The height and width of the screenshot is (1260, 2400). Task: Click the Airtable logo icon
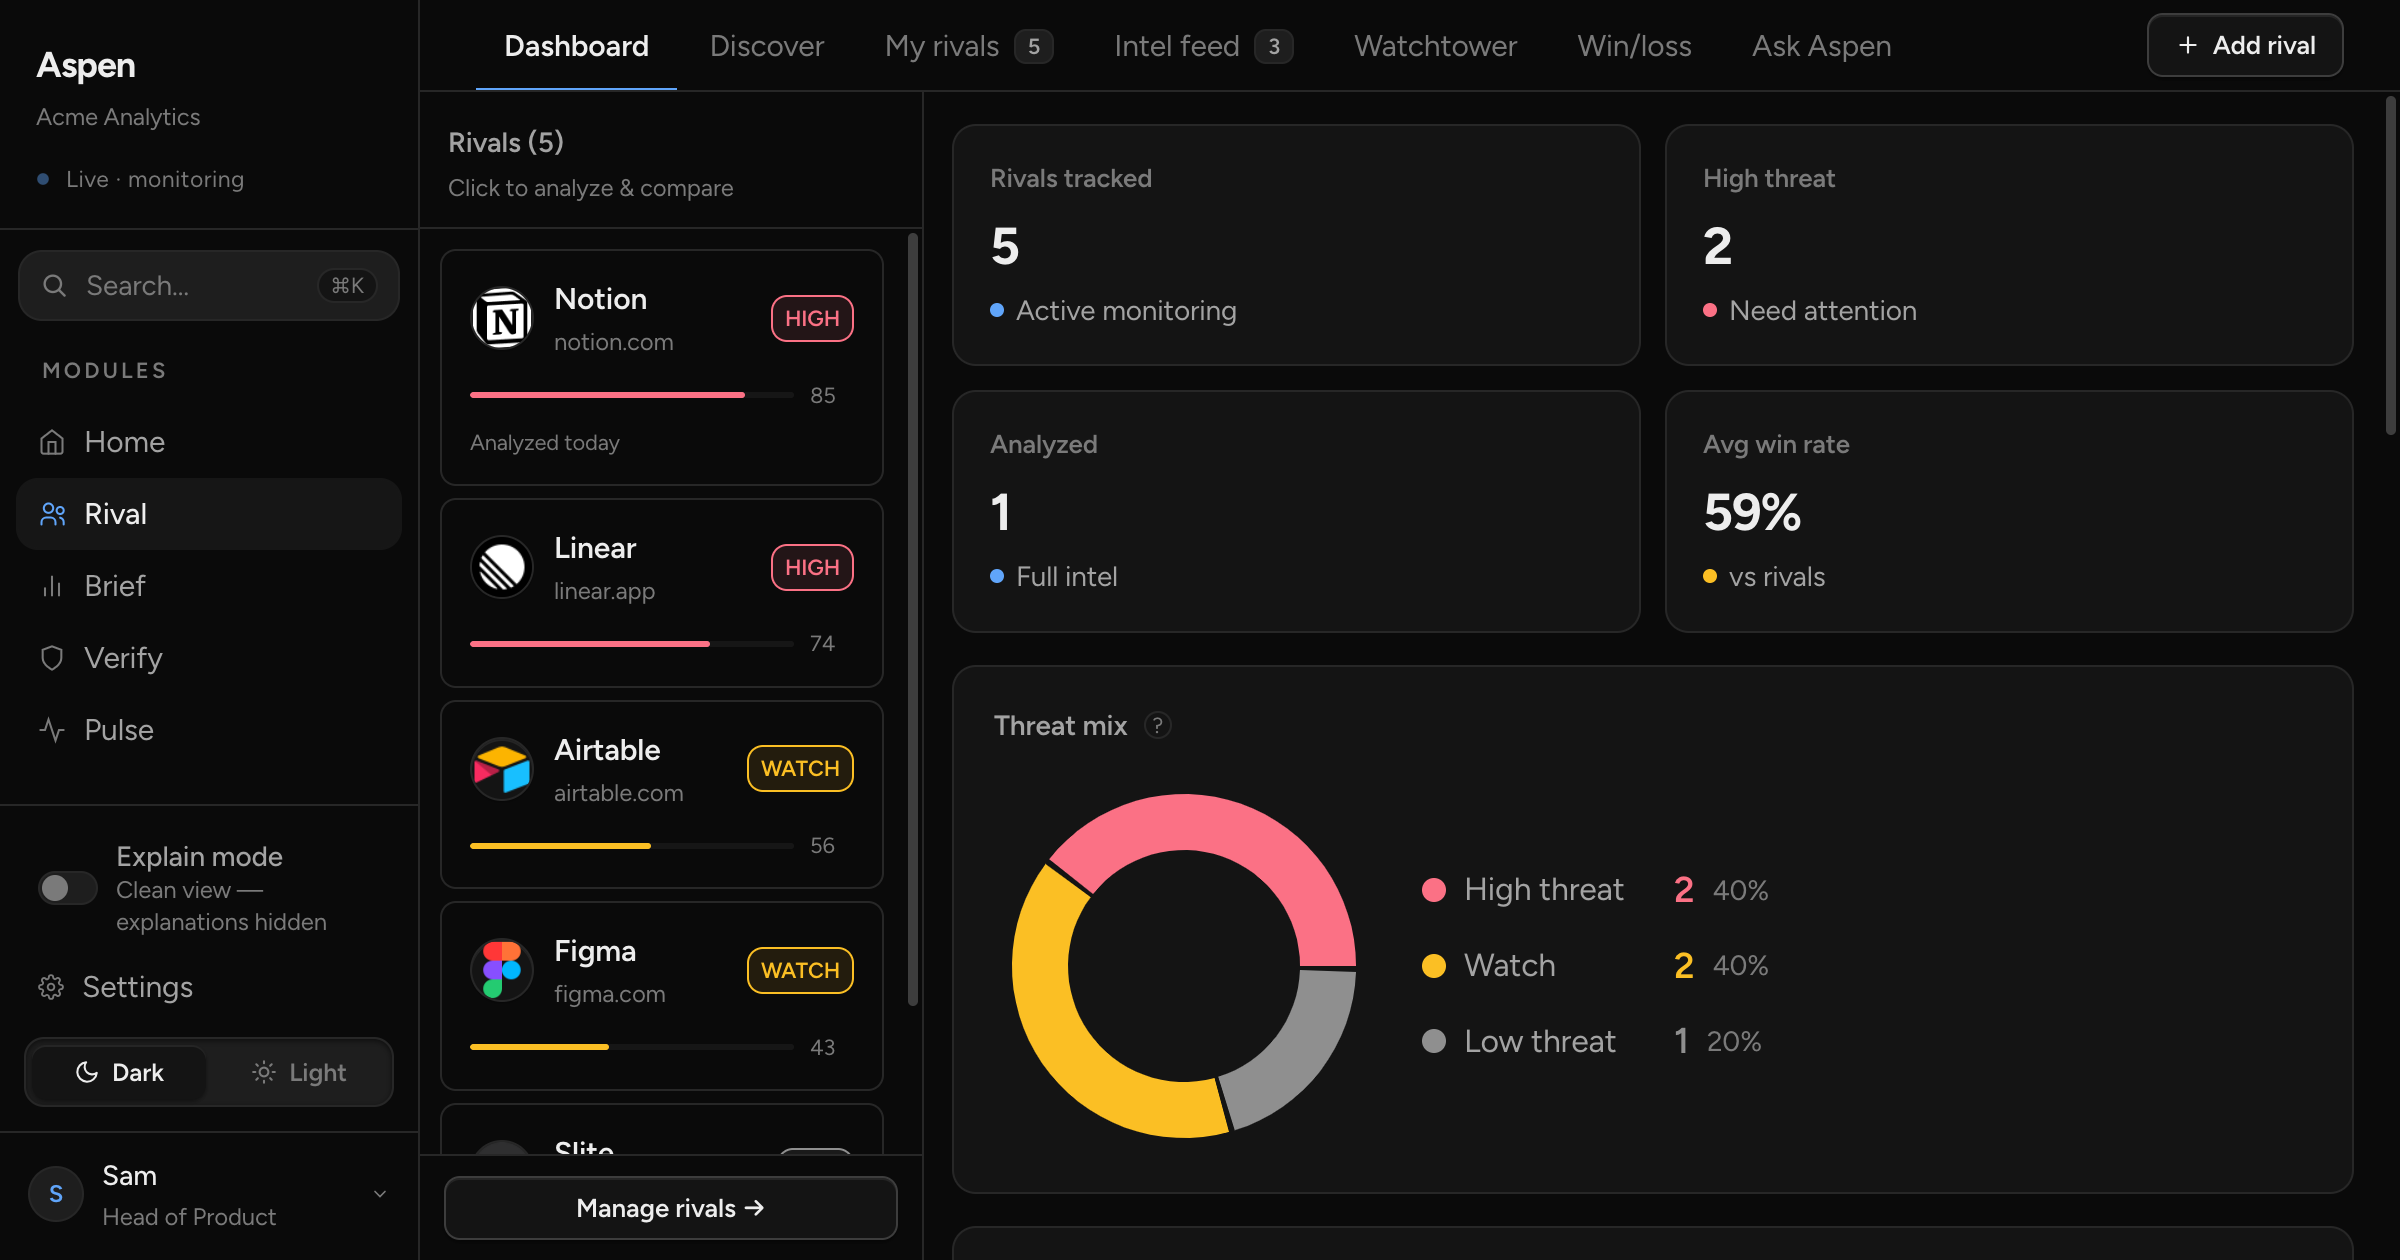point(502,769)
